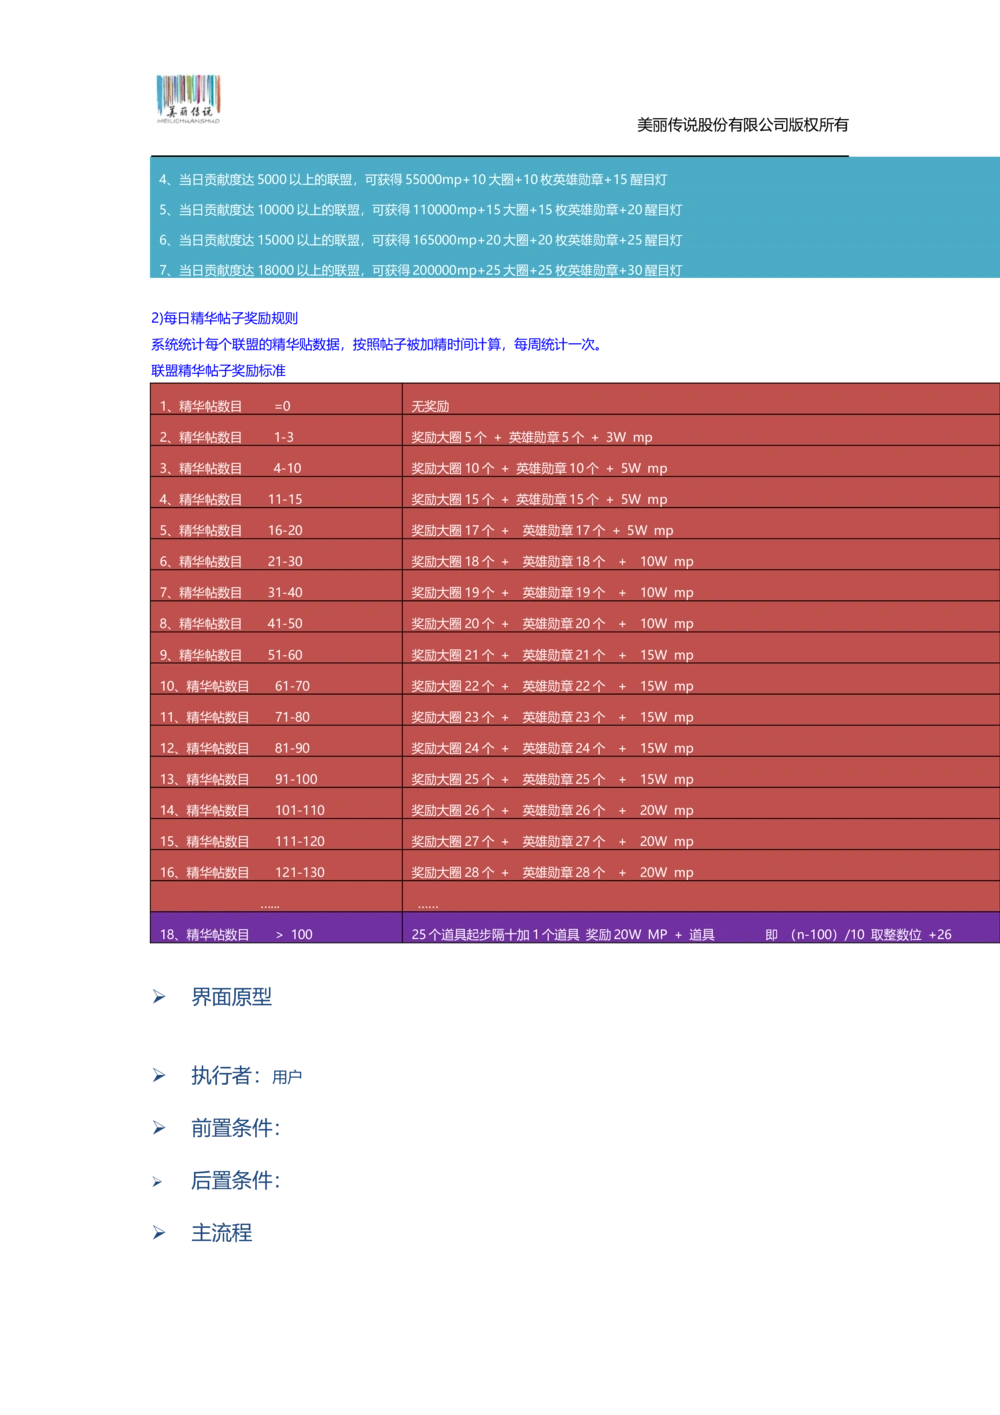Click the ...... ellipsis row in the table

point(270,903)
